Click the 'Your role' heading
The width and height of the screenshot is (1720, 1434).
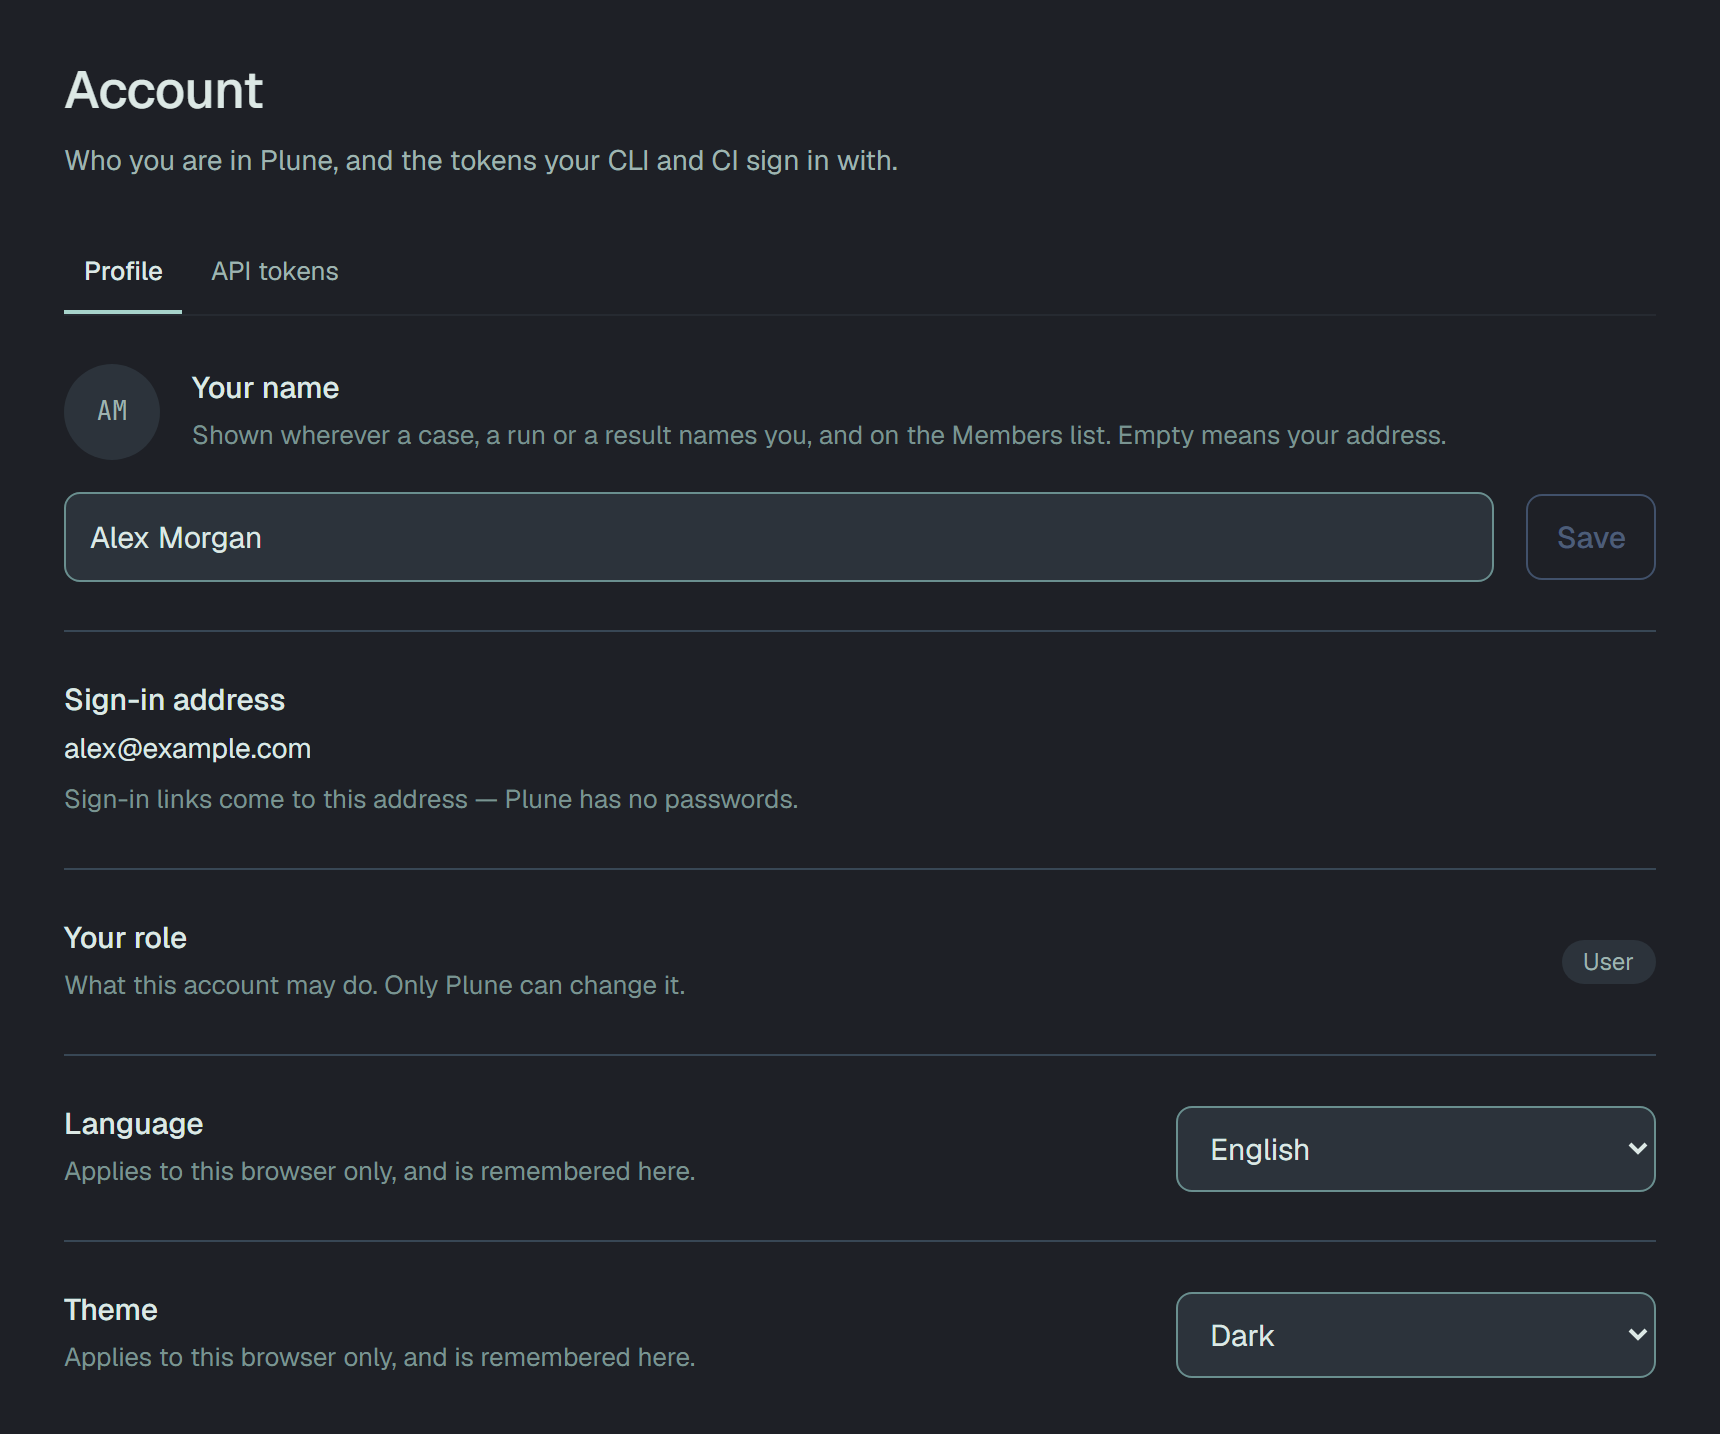126,938
